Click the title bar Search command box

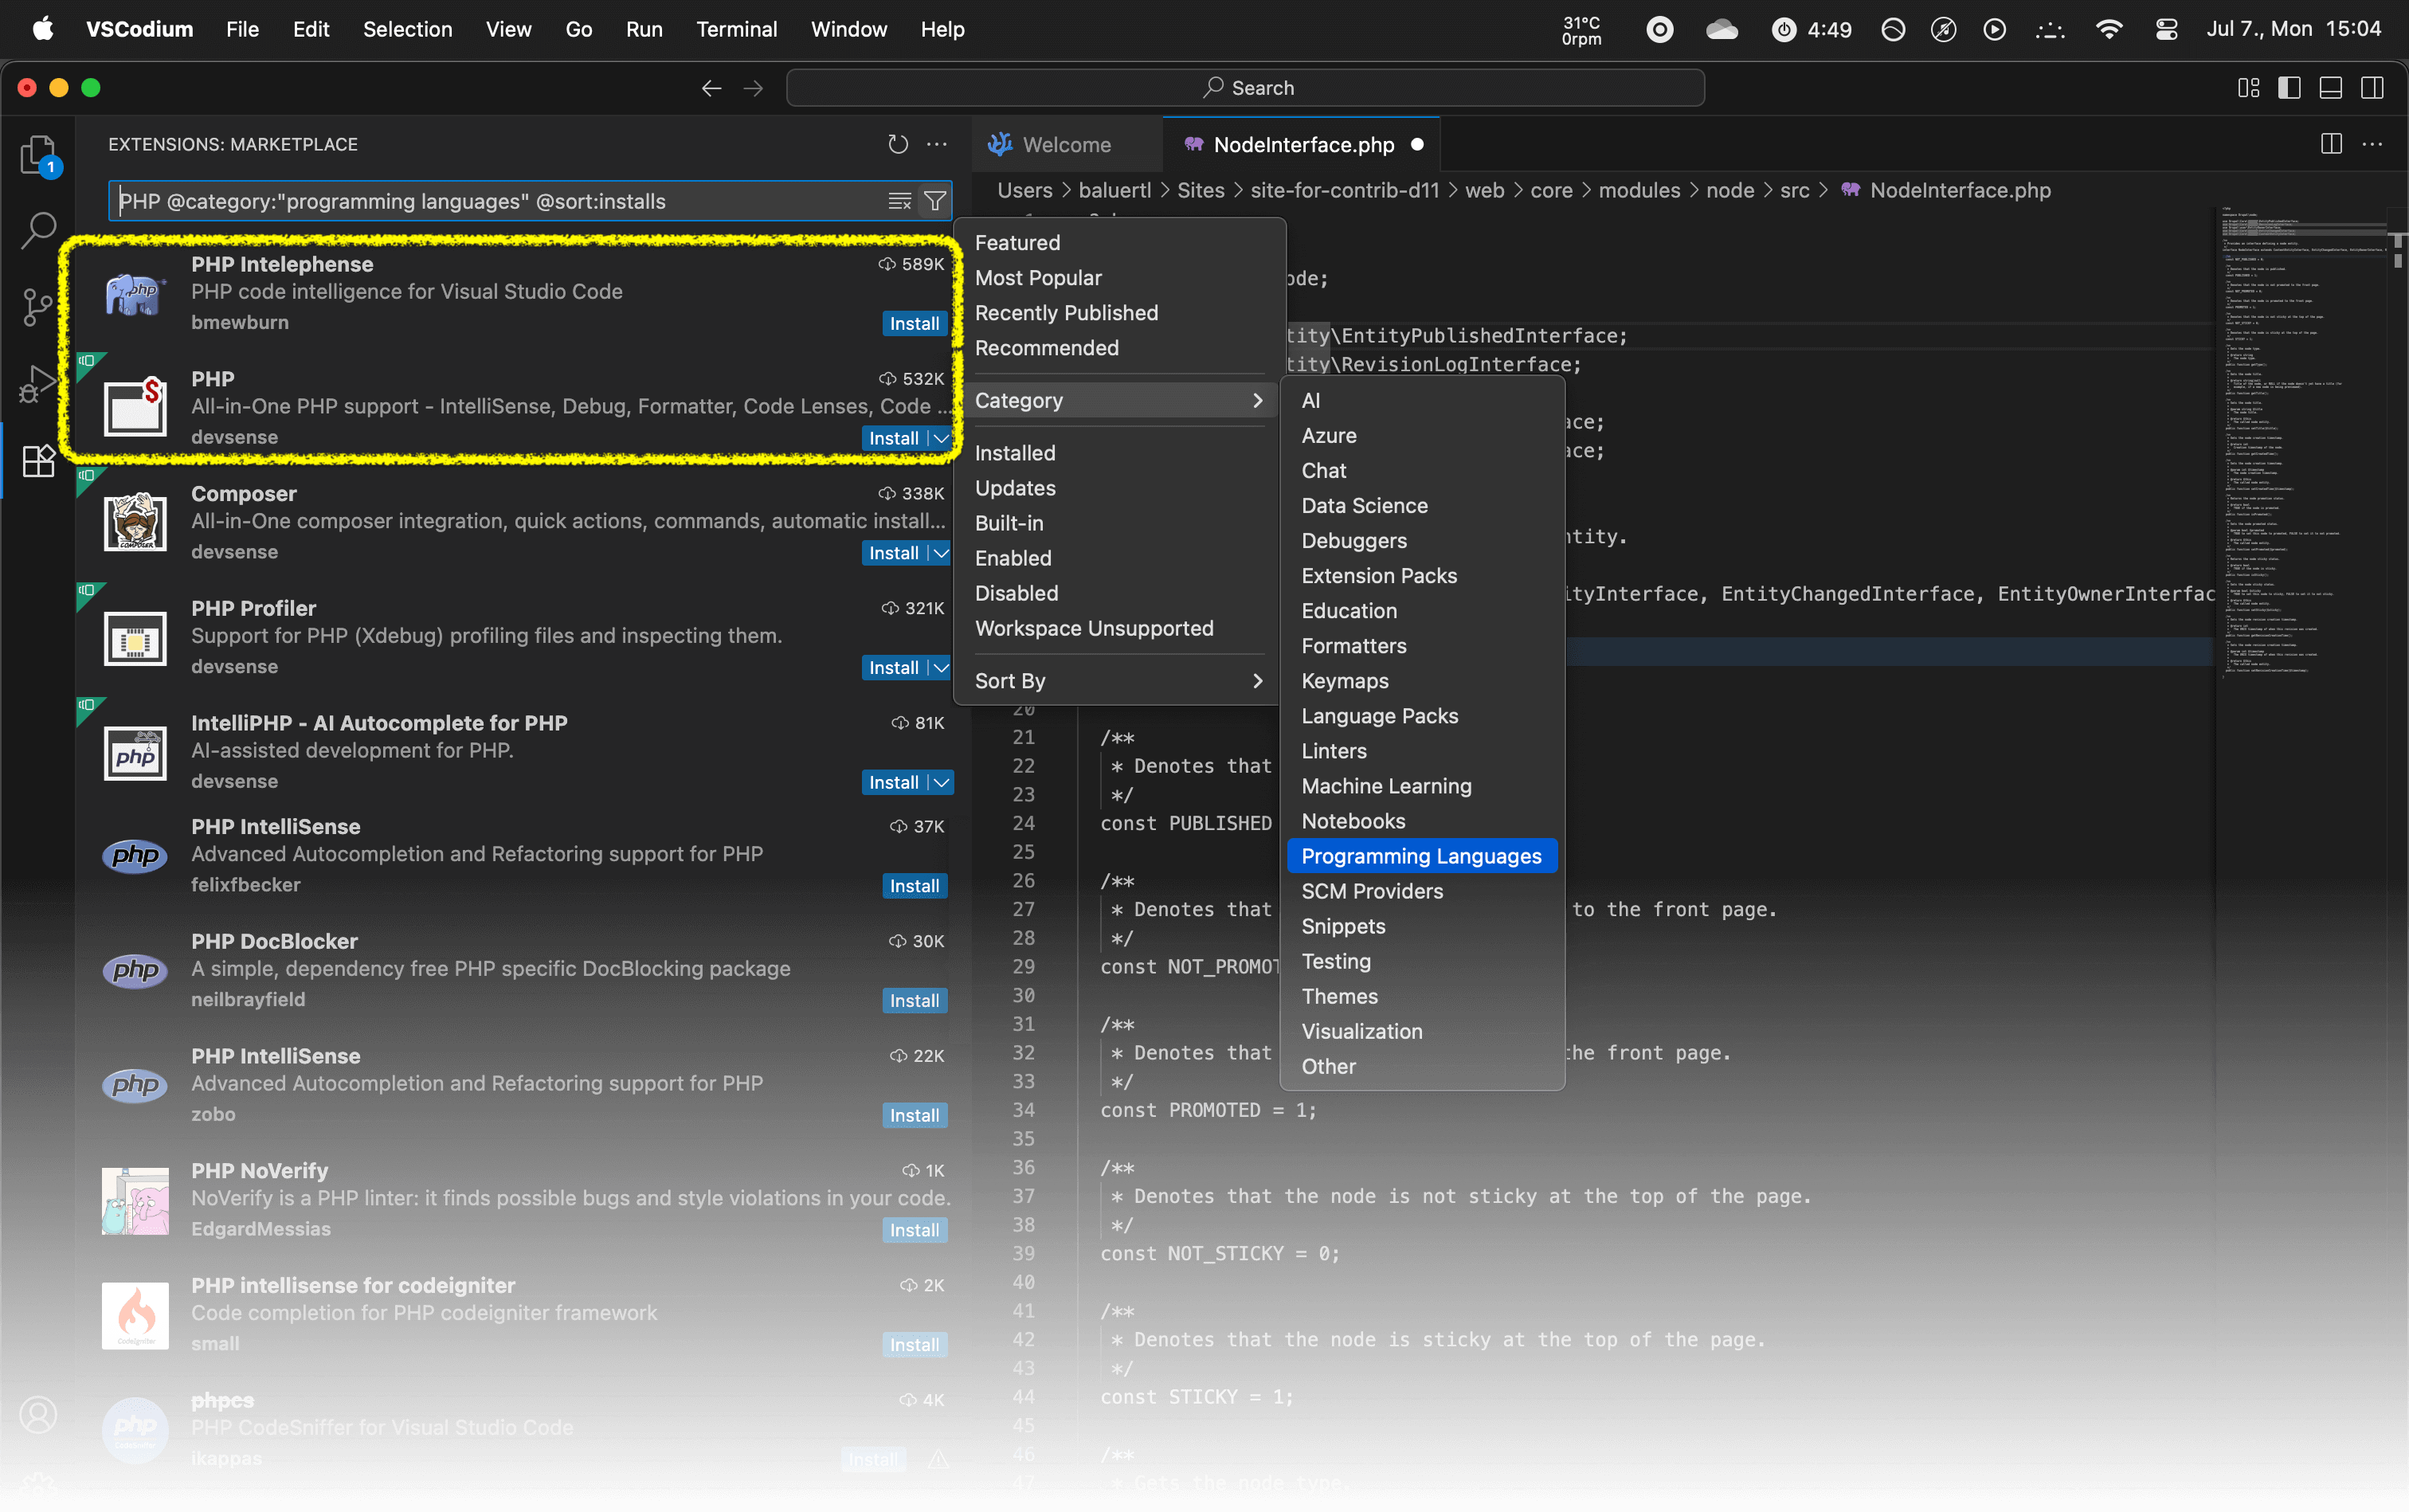1245,88
